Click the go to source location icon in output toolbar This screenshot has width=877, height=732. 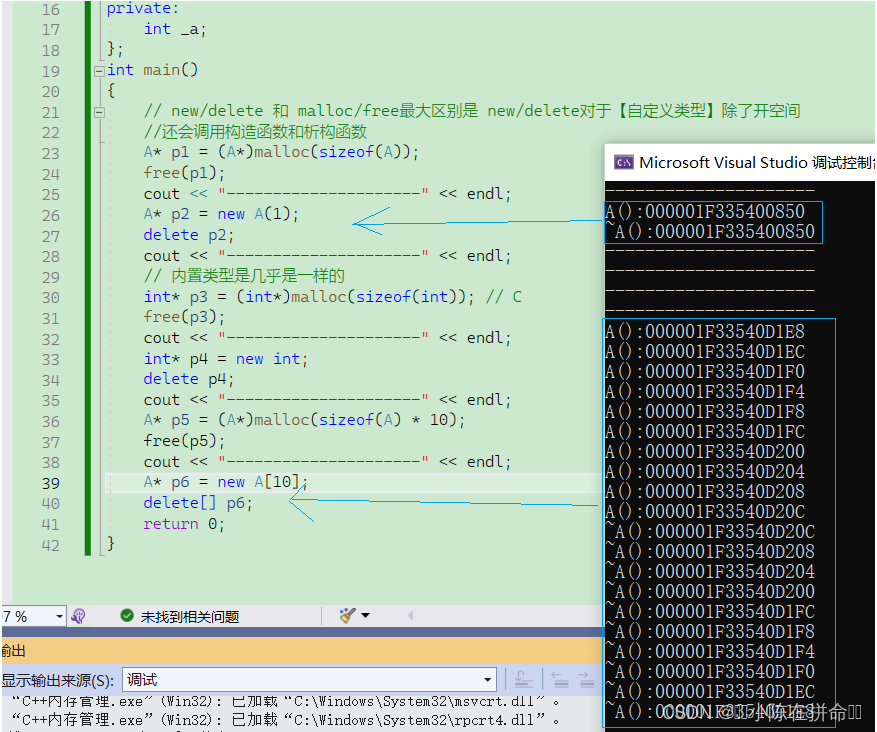pos(524,679)
